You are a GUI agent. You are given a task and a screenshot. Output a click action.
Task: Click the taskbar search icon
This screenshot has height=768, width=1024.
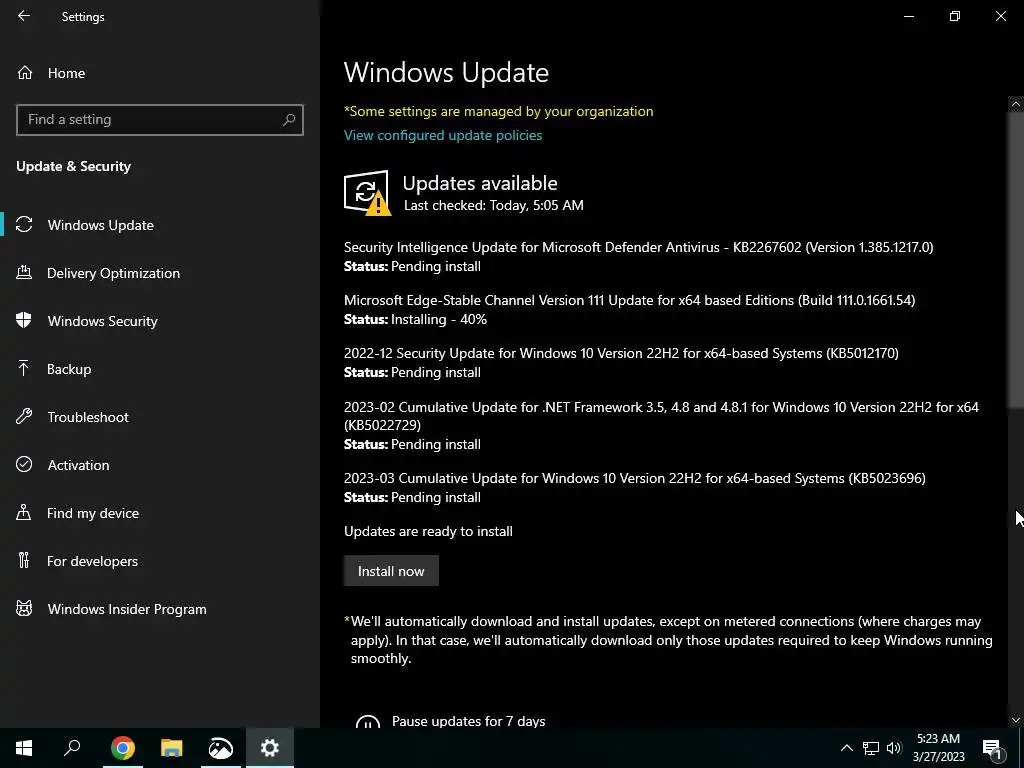click(x=72, y=748)
